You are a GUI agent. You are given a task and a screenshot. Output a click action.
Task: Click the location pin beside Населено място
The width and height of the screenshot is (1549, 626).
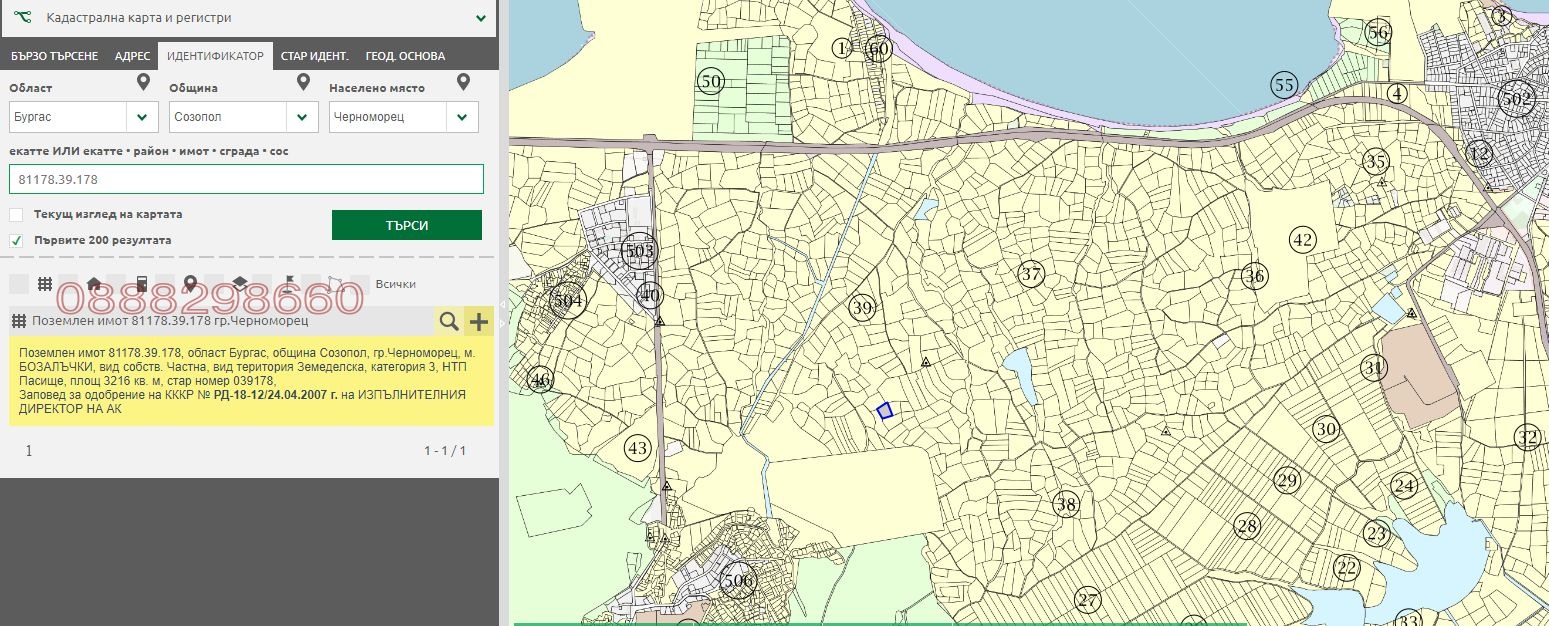pos(463,83)
